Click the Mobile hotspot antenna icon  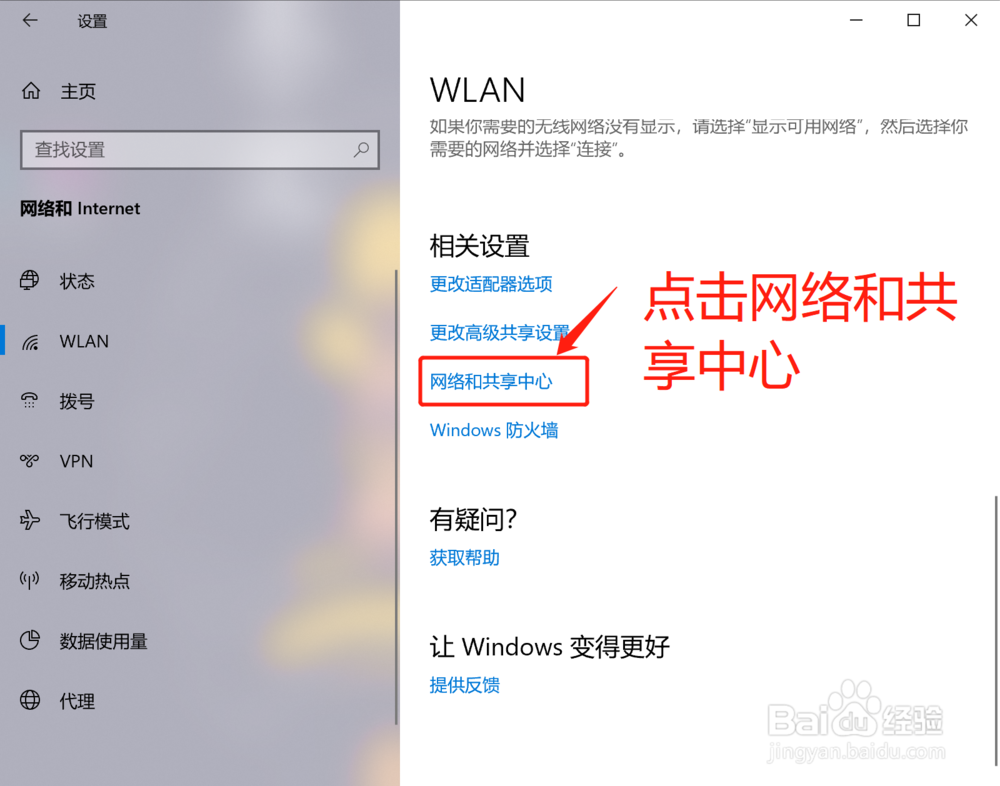click(x=29, y=581)
